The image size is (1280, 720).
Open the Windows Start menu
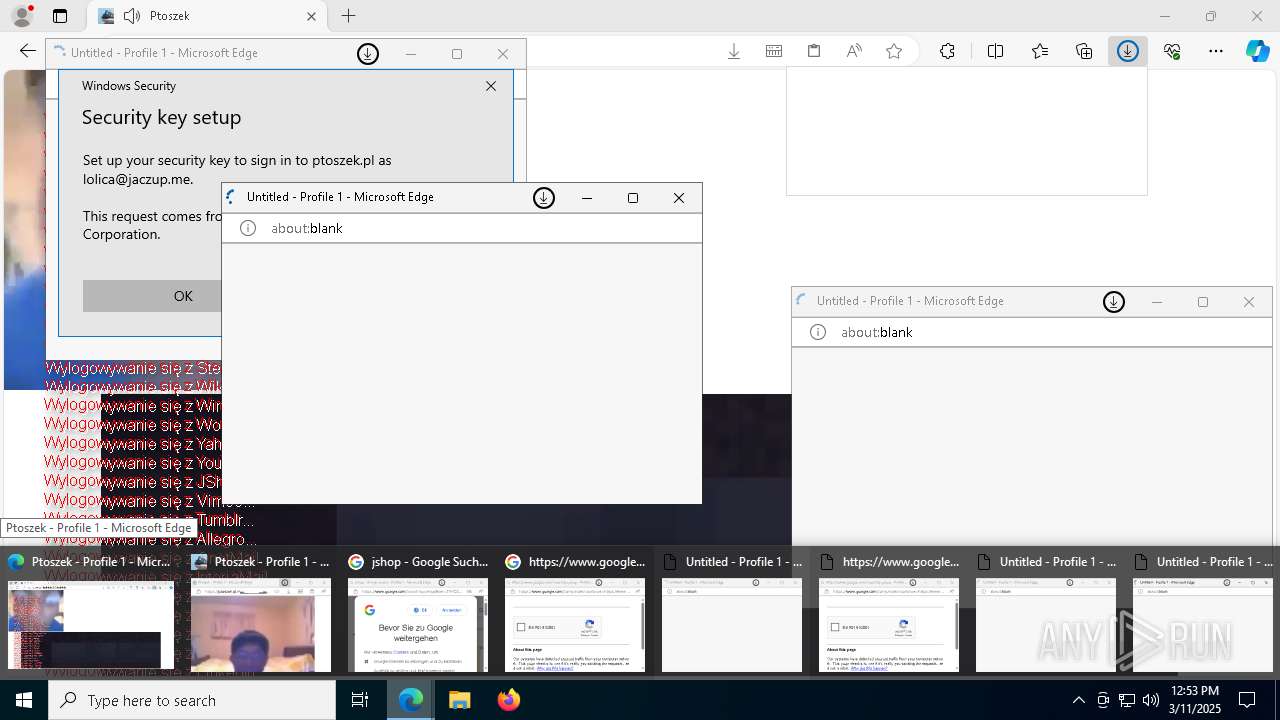click(24, 700)
